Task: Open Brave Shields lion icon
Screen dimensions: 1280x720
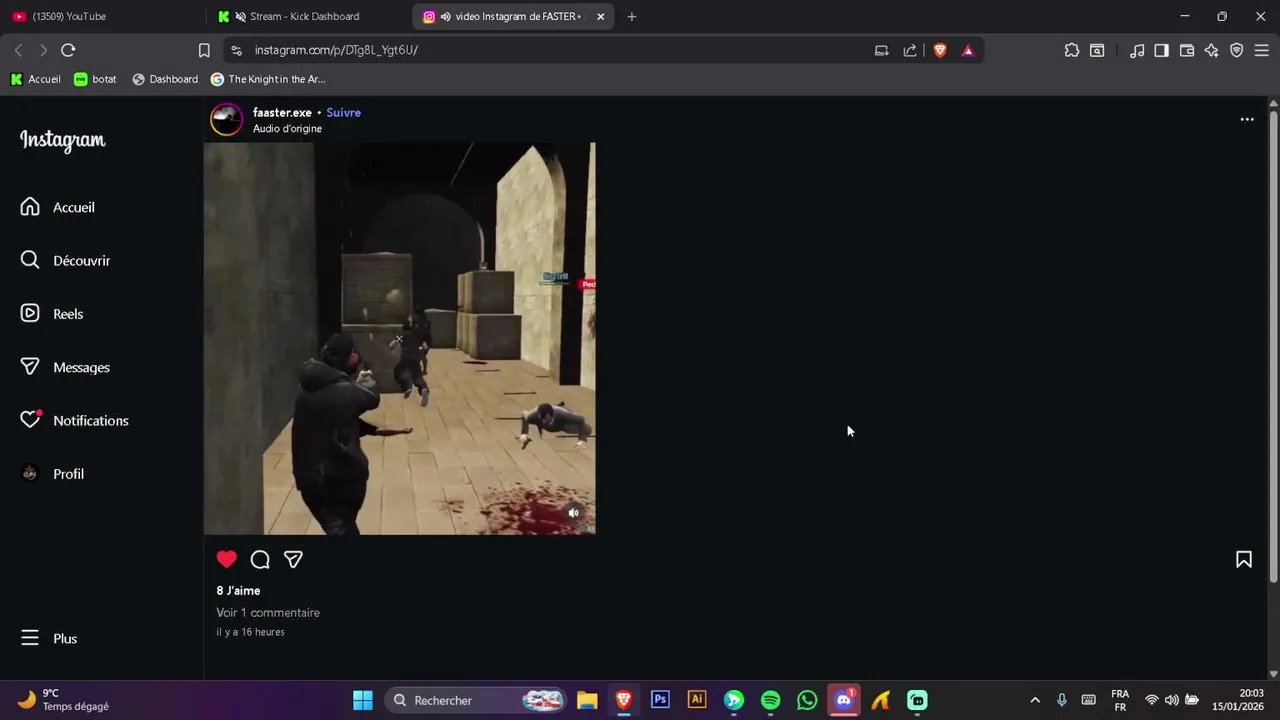Action: pos(940,50)
